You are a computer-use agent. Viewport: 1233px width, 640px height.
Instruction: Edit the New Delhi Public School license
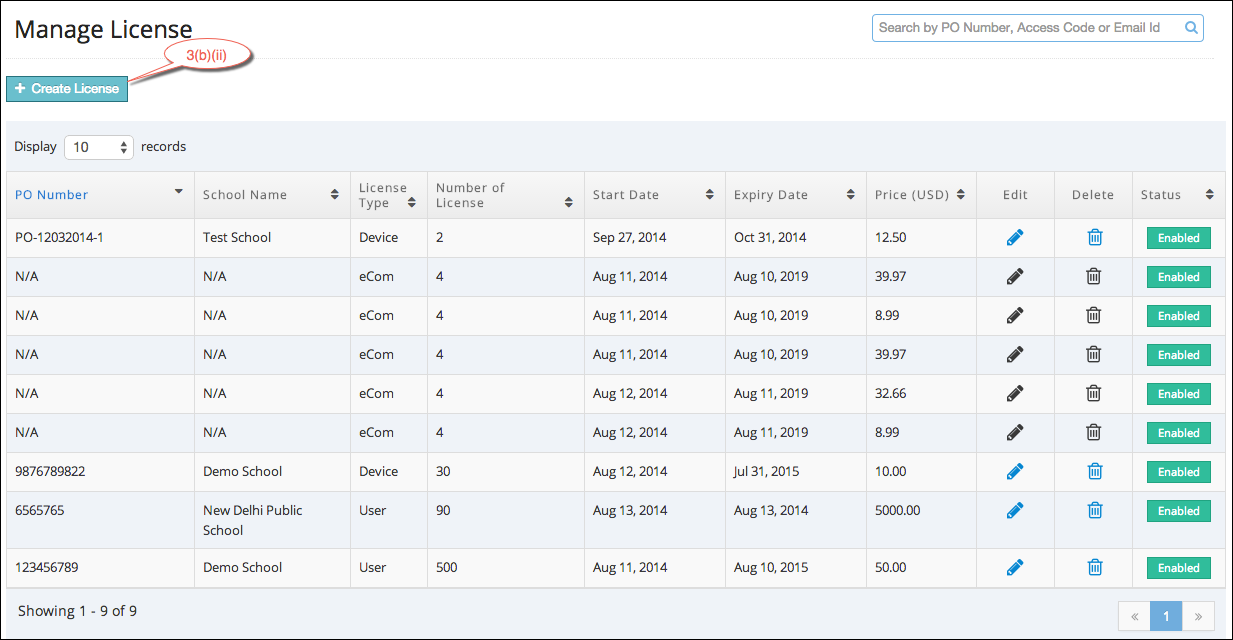pos(1015,511)
